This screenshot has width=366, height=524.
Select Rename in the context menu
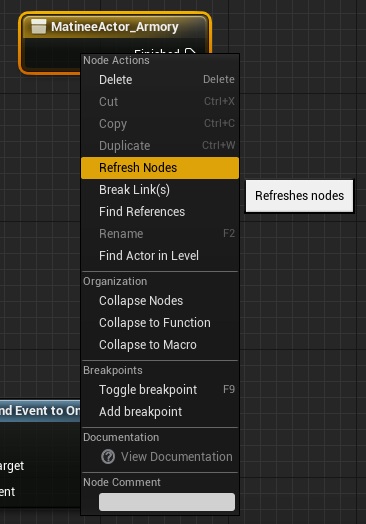click(x=160, y=234)
